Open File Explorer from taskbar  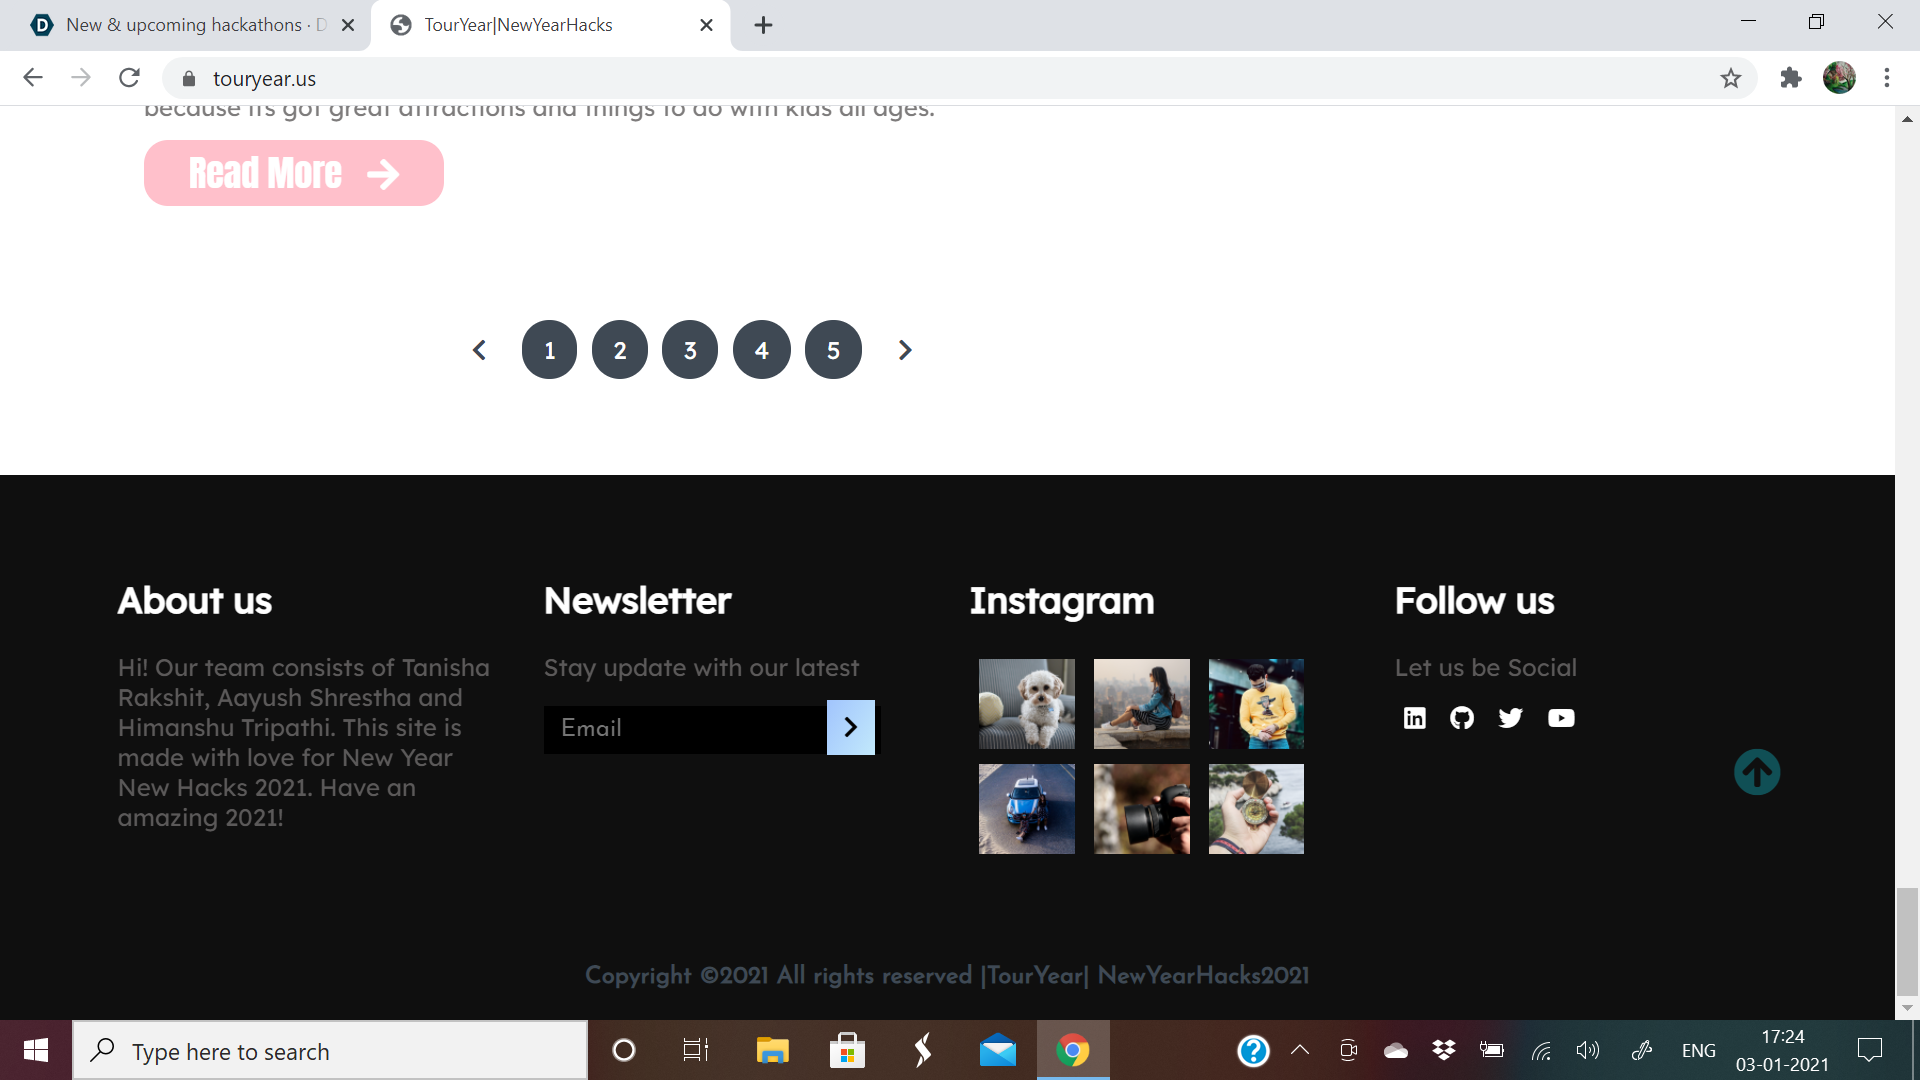coord(772,1050)
